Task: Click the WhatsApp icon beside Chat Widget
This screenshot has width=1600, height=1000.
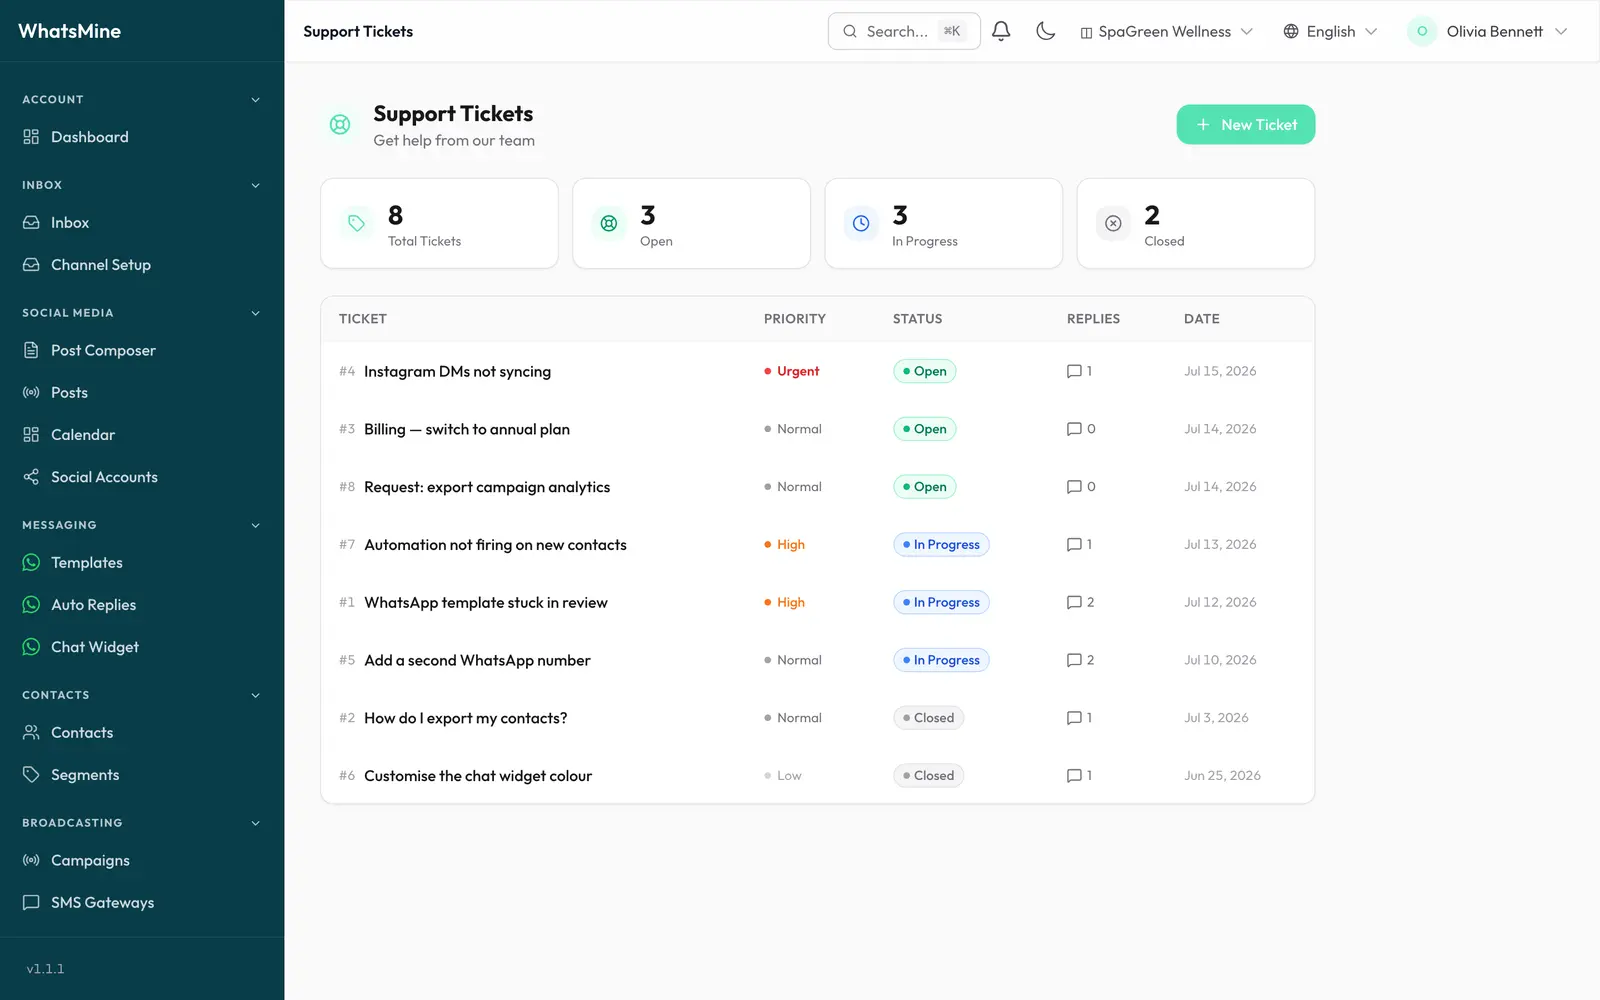Action: point(31,647)
